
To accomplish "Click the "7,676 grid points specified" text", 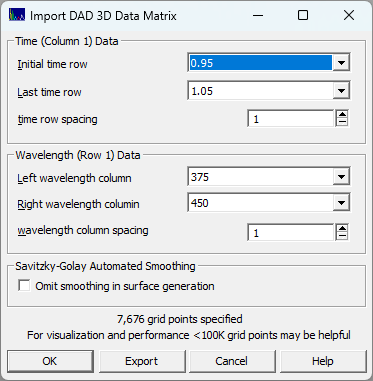I will coord(180,319).
